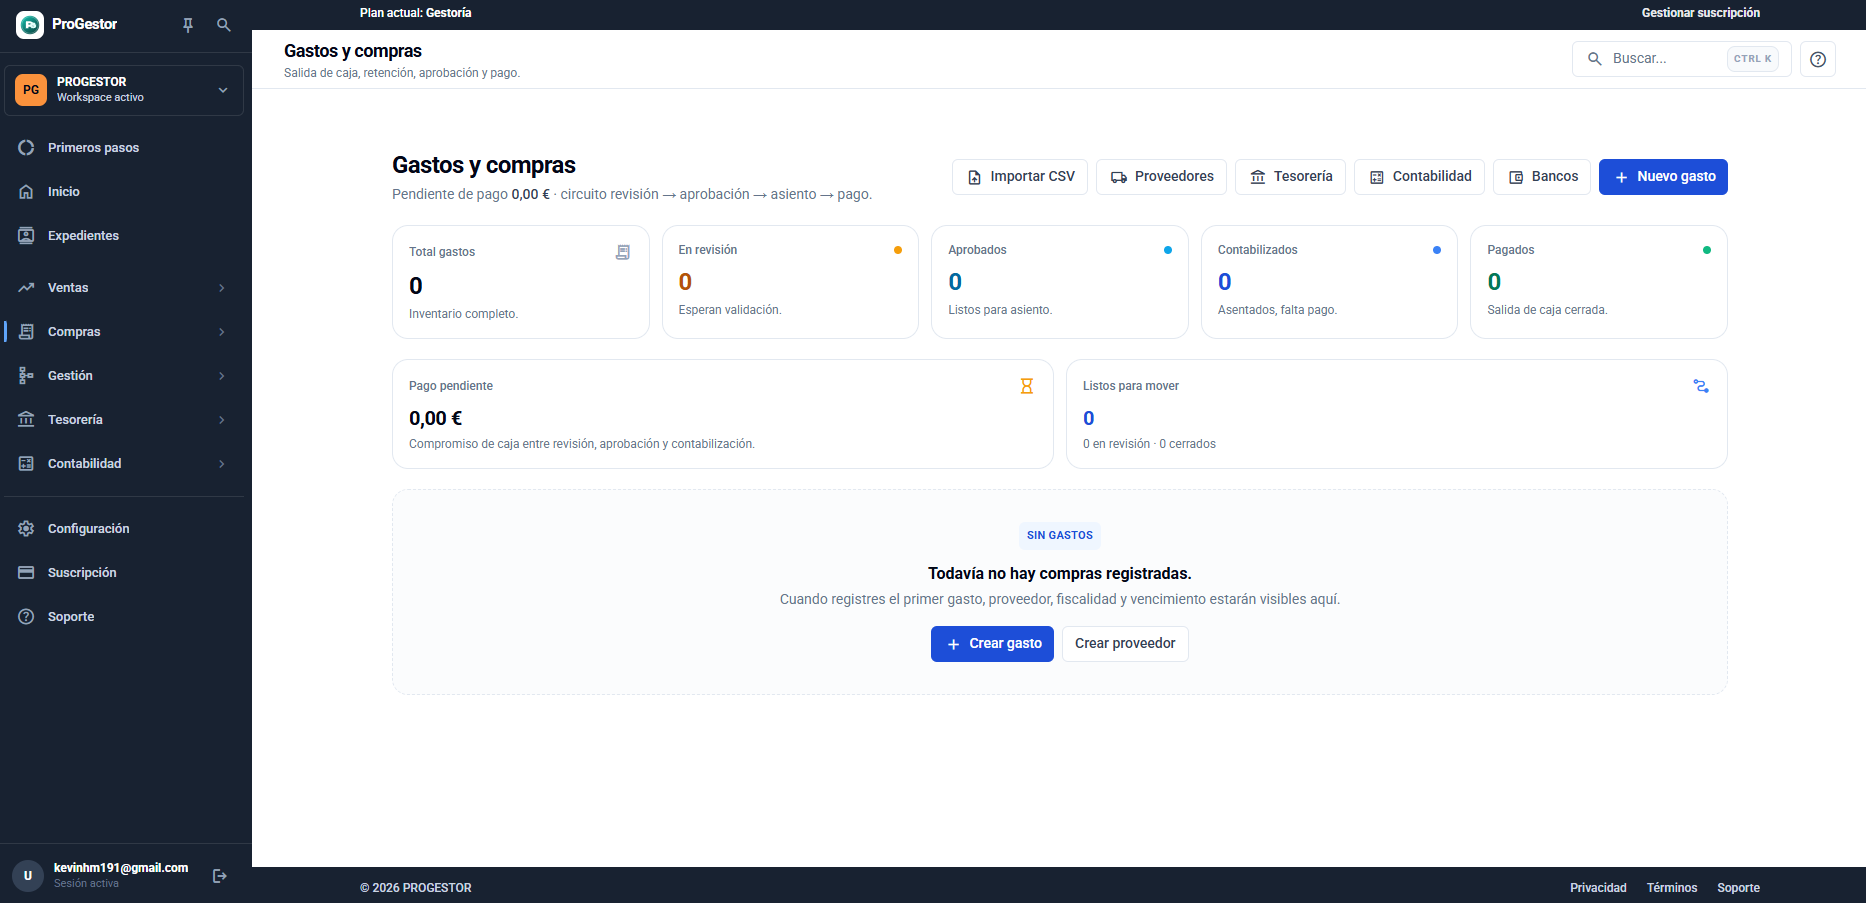1866x903 pixels.
Task: Click Plan actual: Gestoría text
Action: pos(416,13)
